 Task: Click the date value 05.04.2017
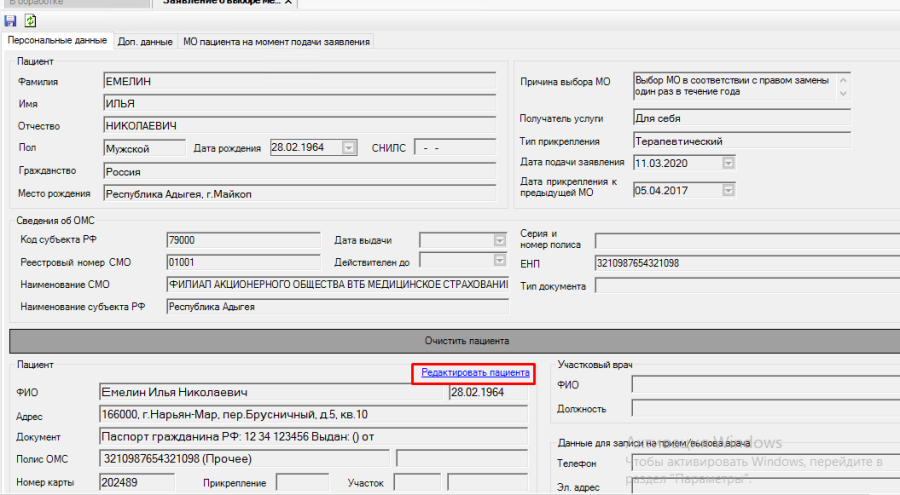coord(661,190)
